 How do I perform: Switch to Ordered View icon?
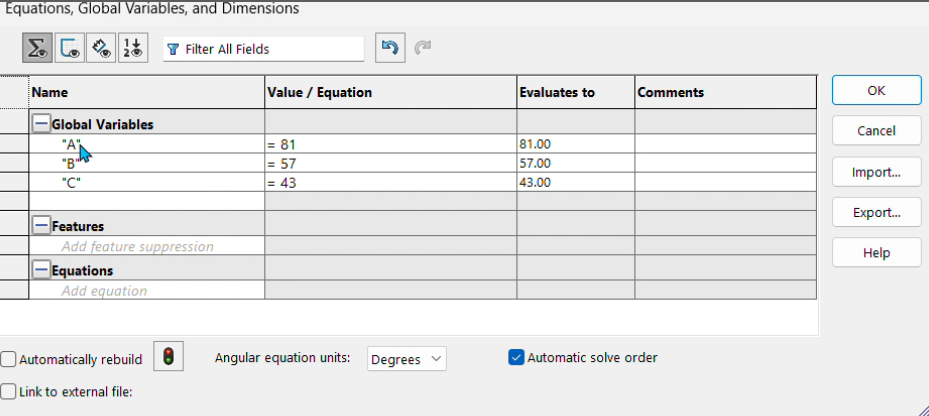133,48
